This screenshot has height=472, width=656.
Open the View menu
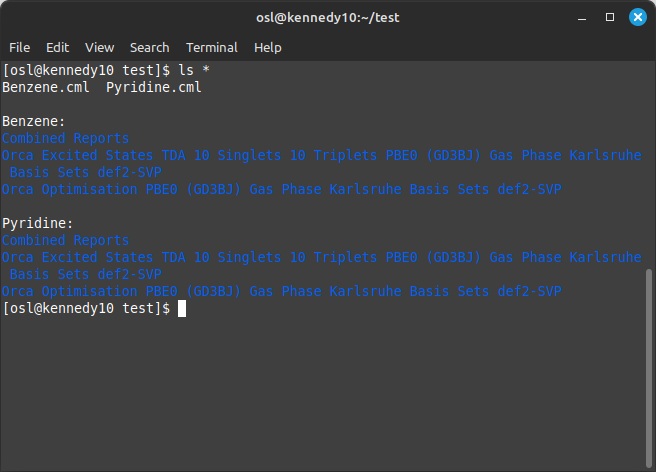100,48
